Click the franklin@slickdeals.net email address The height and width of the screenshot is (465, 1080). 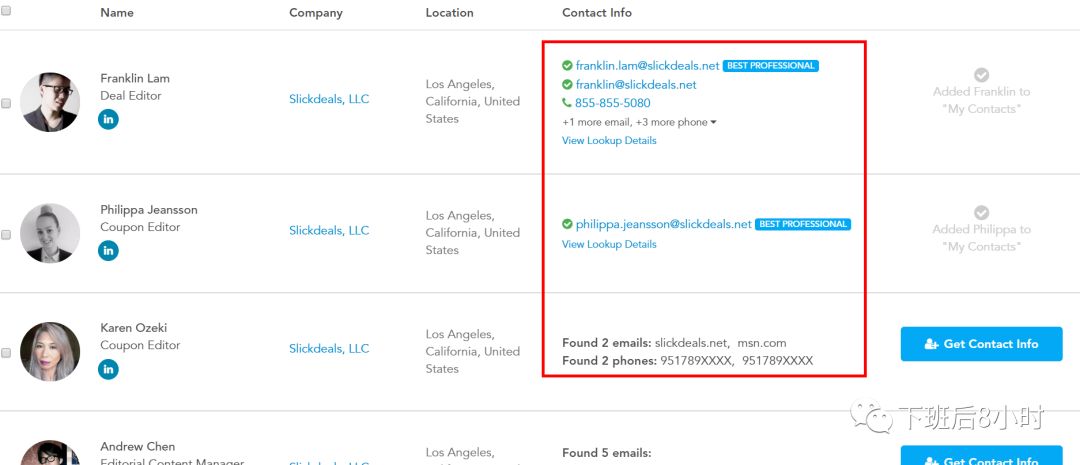636,85
